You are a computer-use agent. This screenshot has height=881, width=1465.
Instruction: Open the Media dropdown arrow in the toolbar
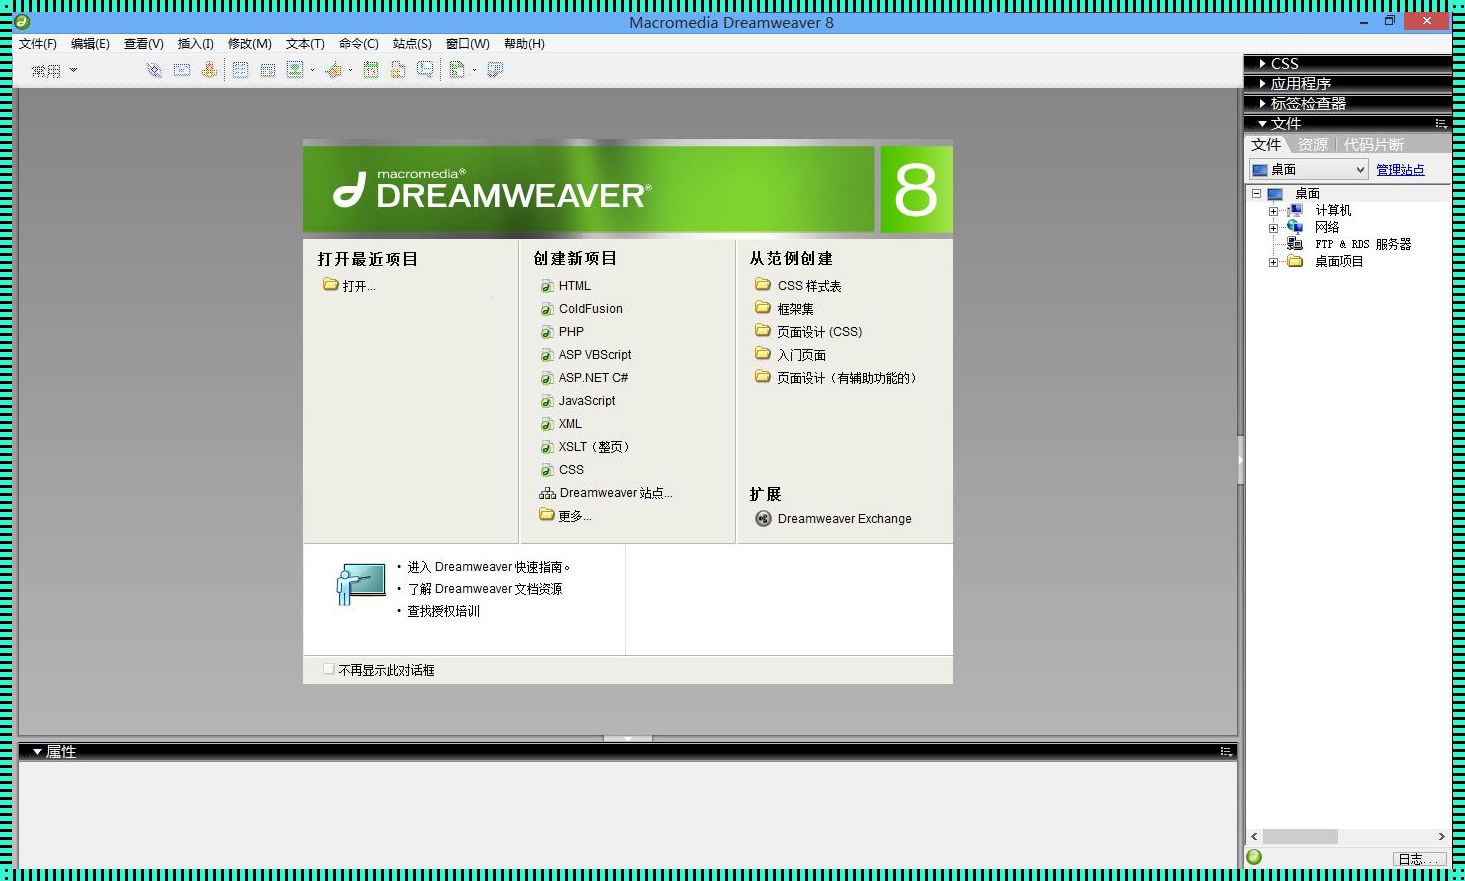pyautogui.click(x=350, y=70)
